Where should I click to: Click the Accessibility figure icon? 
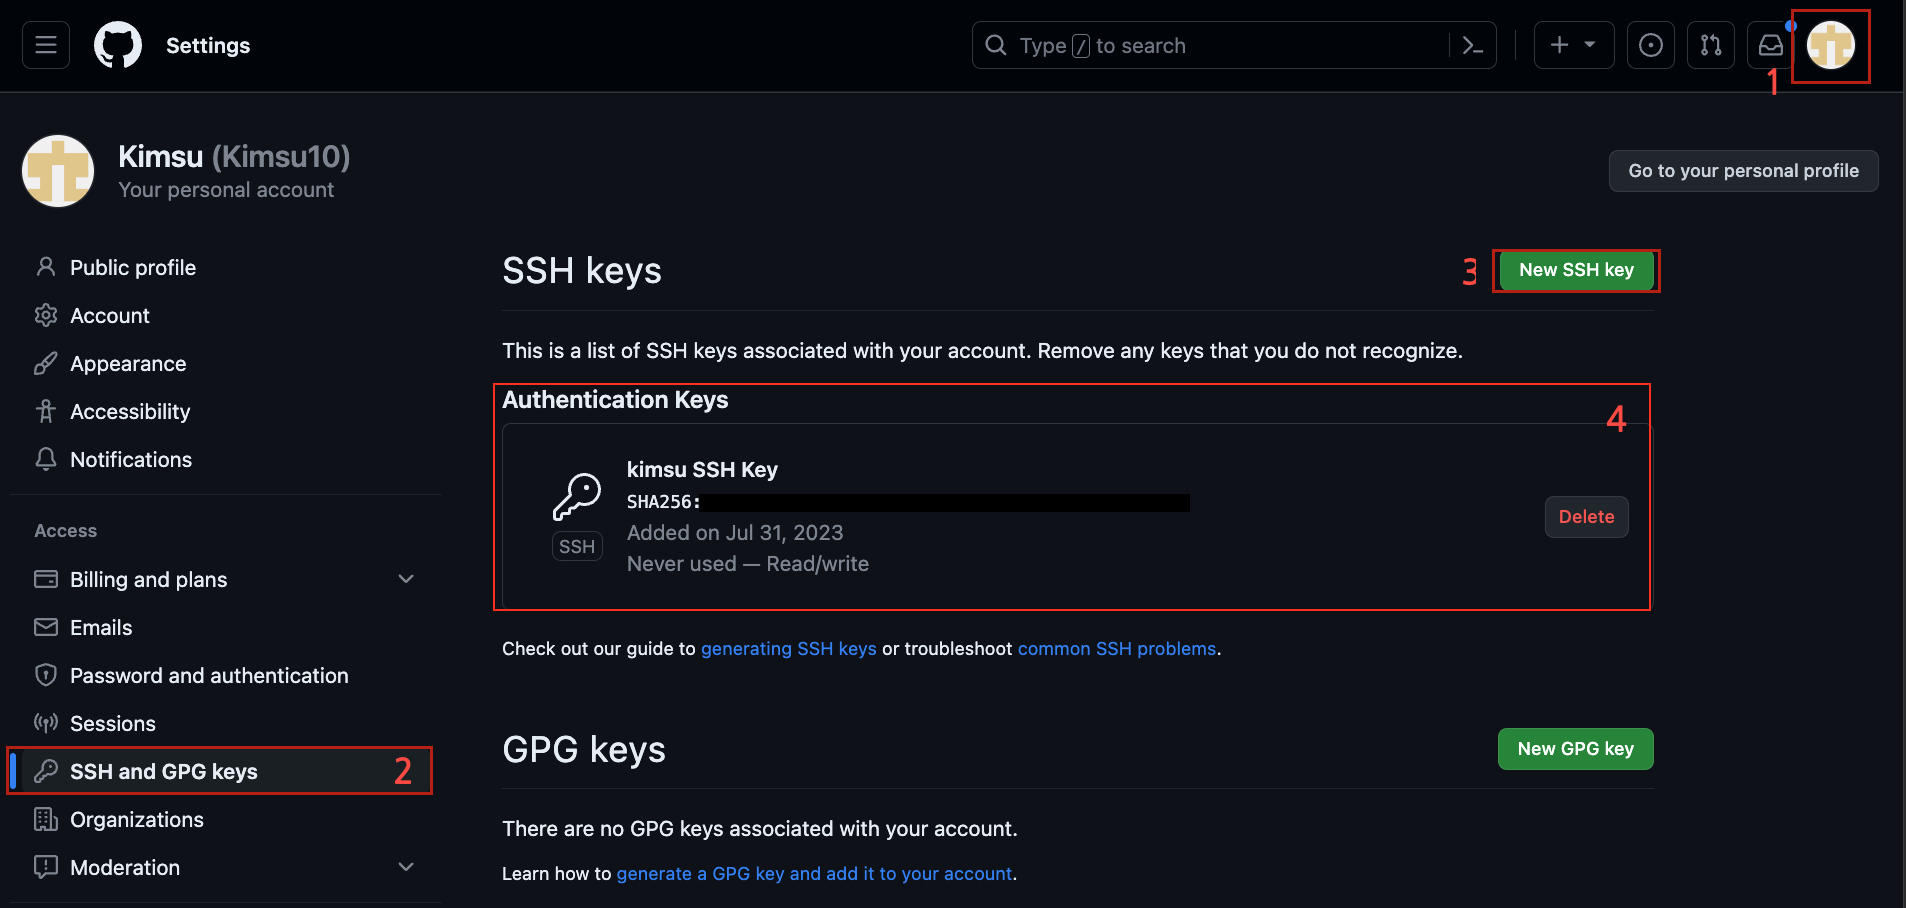(x=46, y=411)
